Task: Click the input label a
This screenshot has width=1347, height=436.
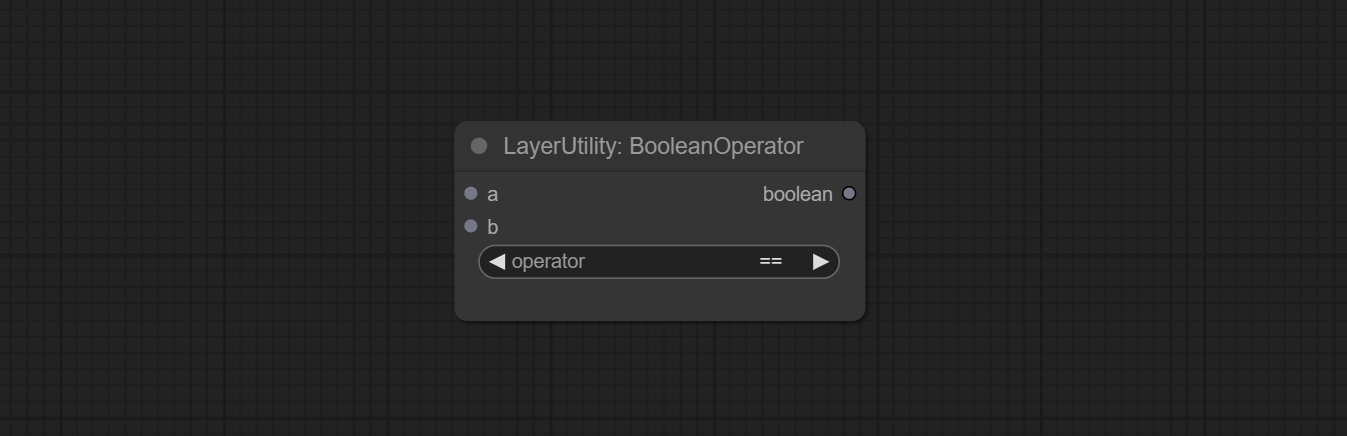Action: coord(492,195)
